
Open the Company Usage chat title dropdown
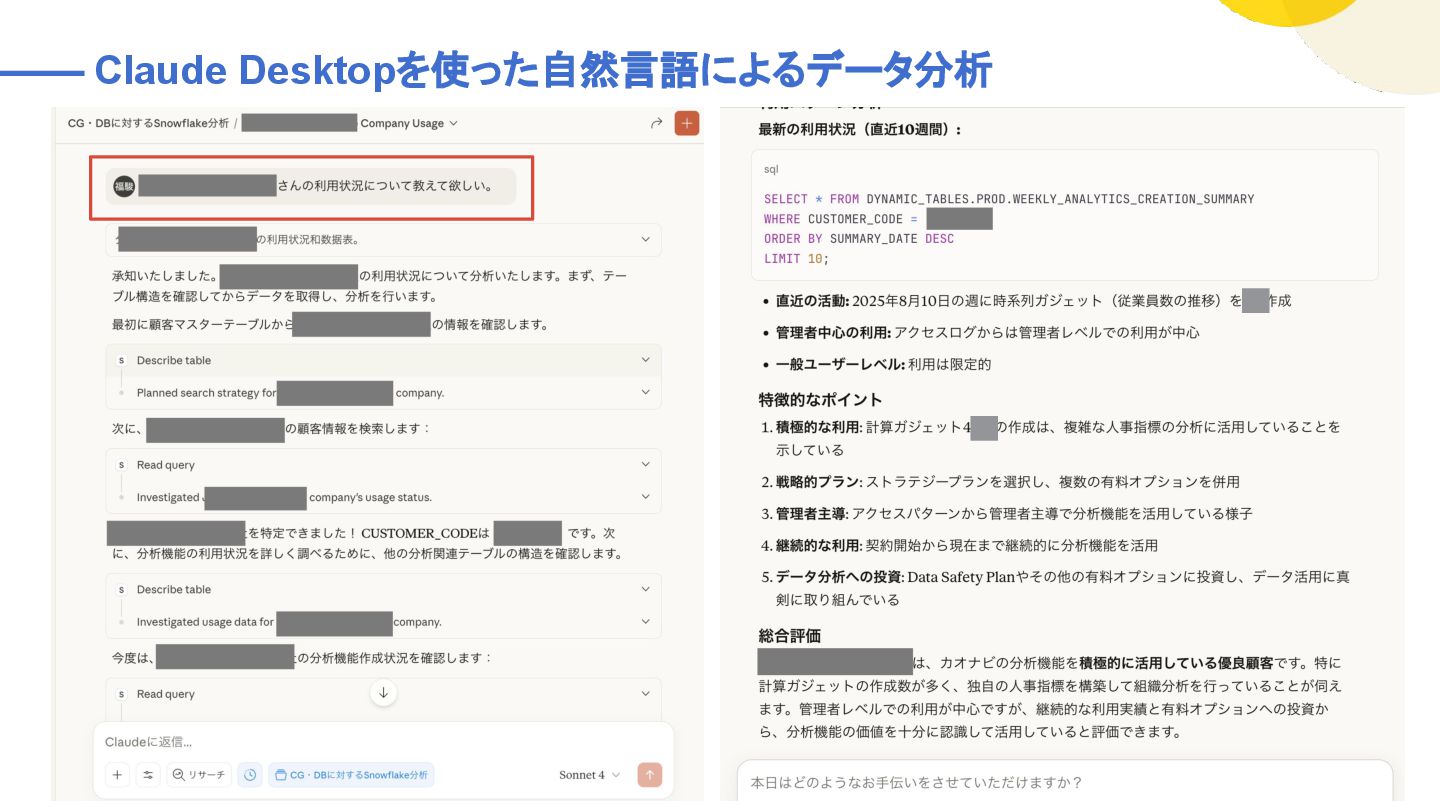[x=409, y=123]
